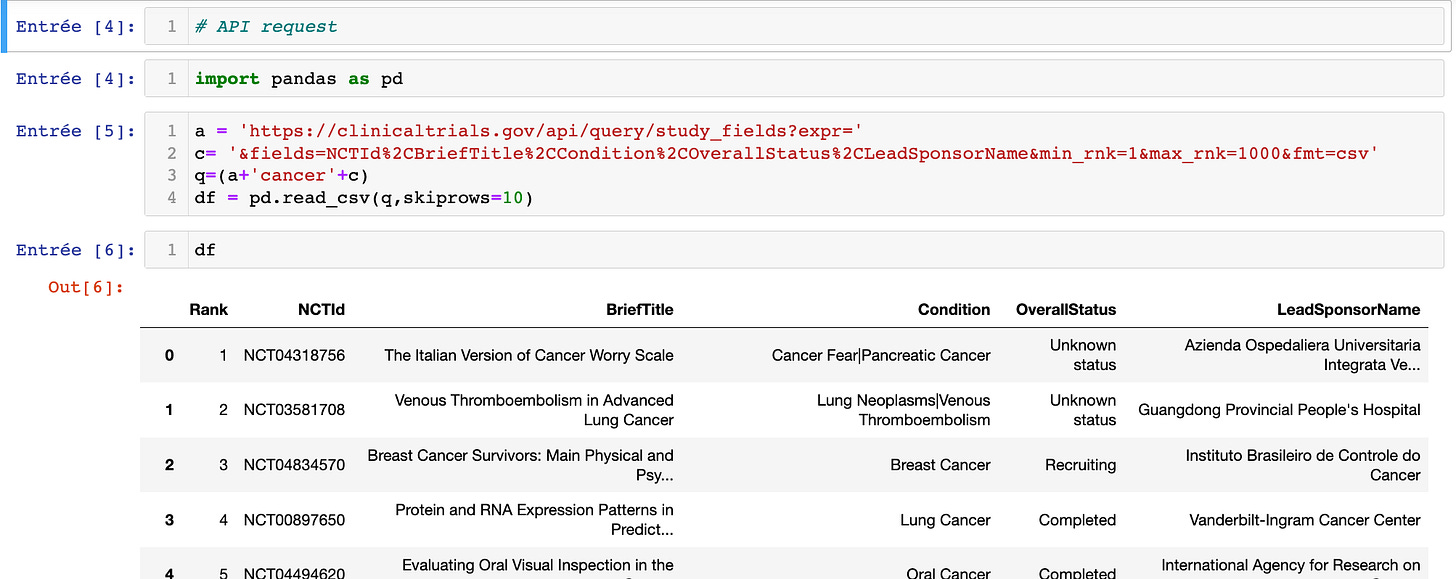Screen dimensions: 1456x579
Task: Click 'Azienda Ospedaliera Universitaria Integrata Ve...'
Action: tap(1302, 355)
